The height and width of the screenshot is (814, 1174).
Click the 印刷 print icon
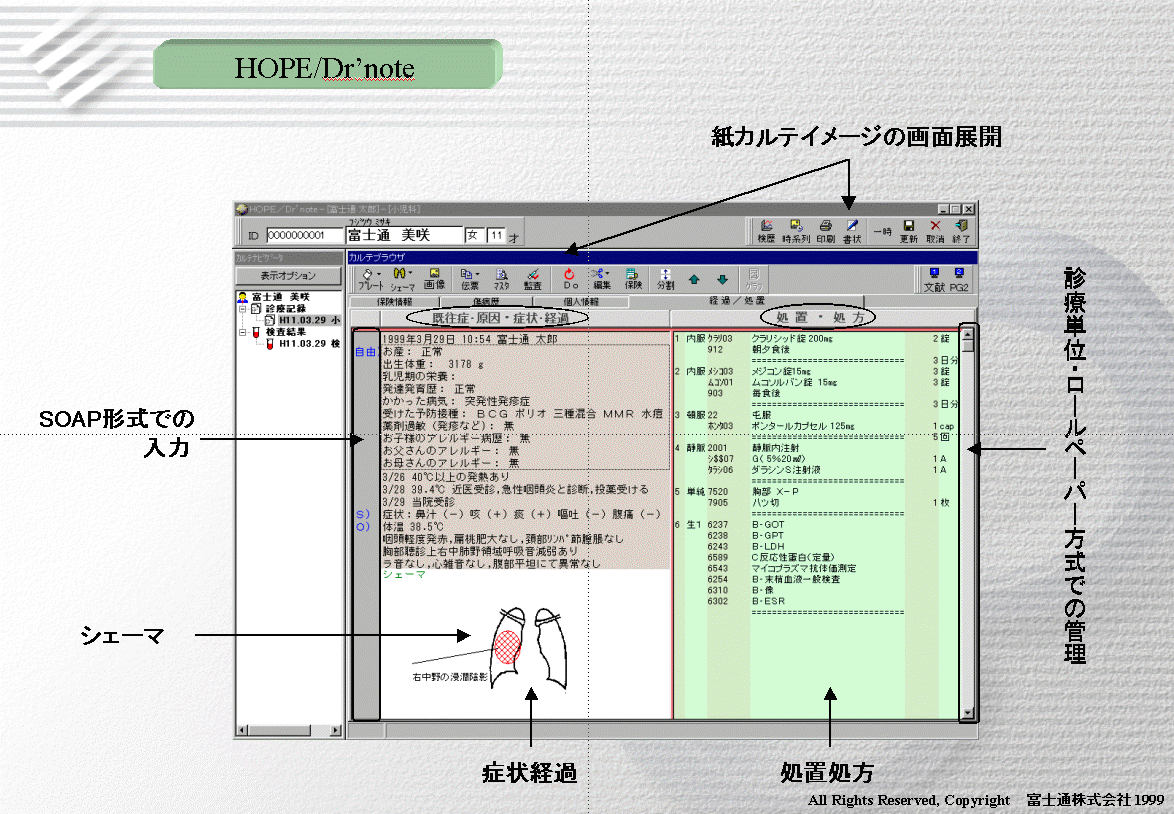(x=826, y=231)
